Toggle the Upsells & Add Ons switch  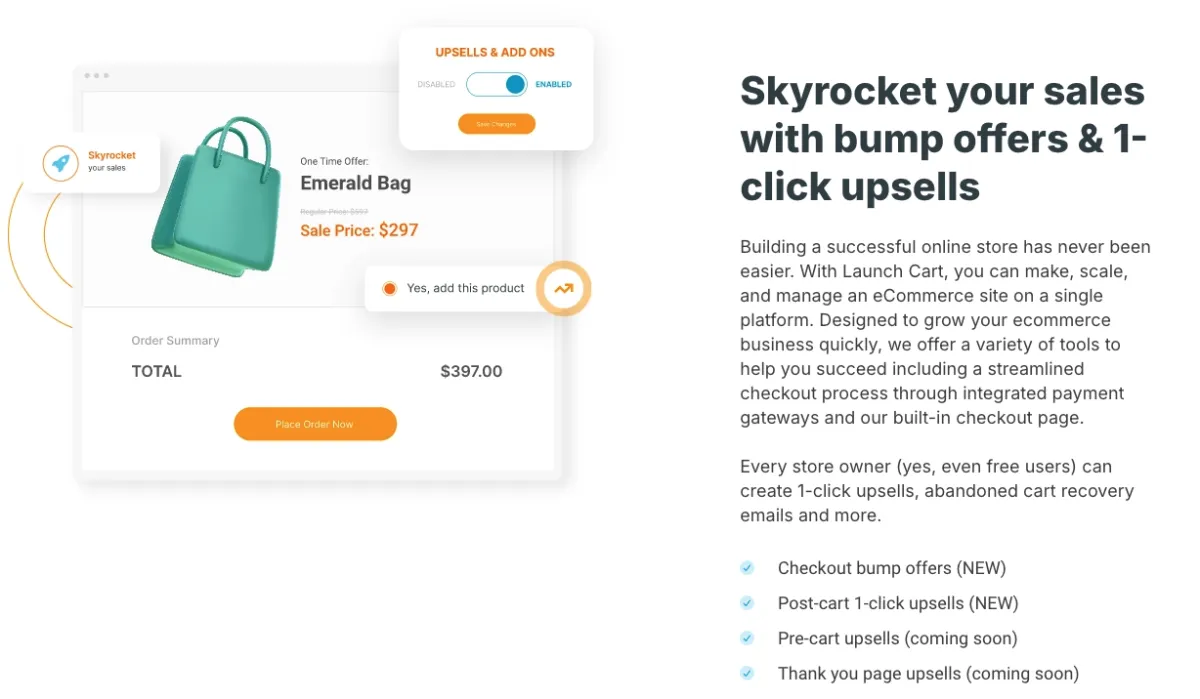(x=496, y=85)
